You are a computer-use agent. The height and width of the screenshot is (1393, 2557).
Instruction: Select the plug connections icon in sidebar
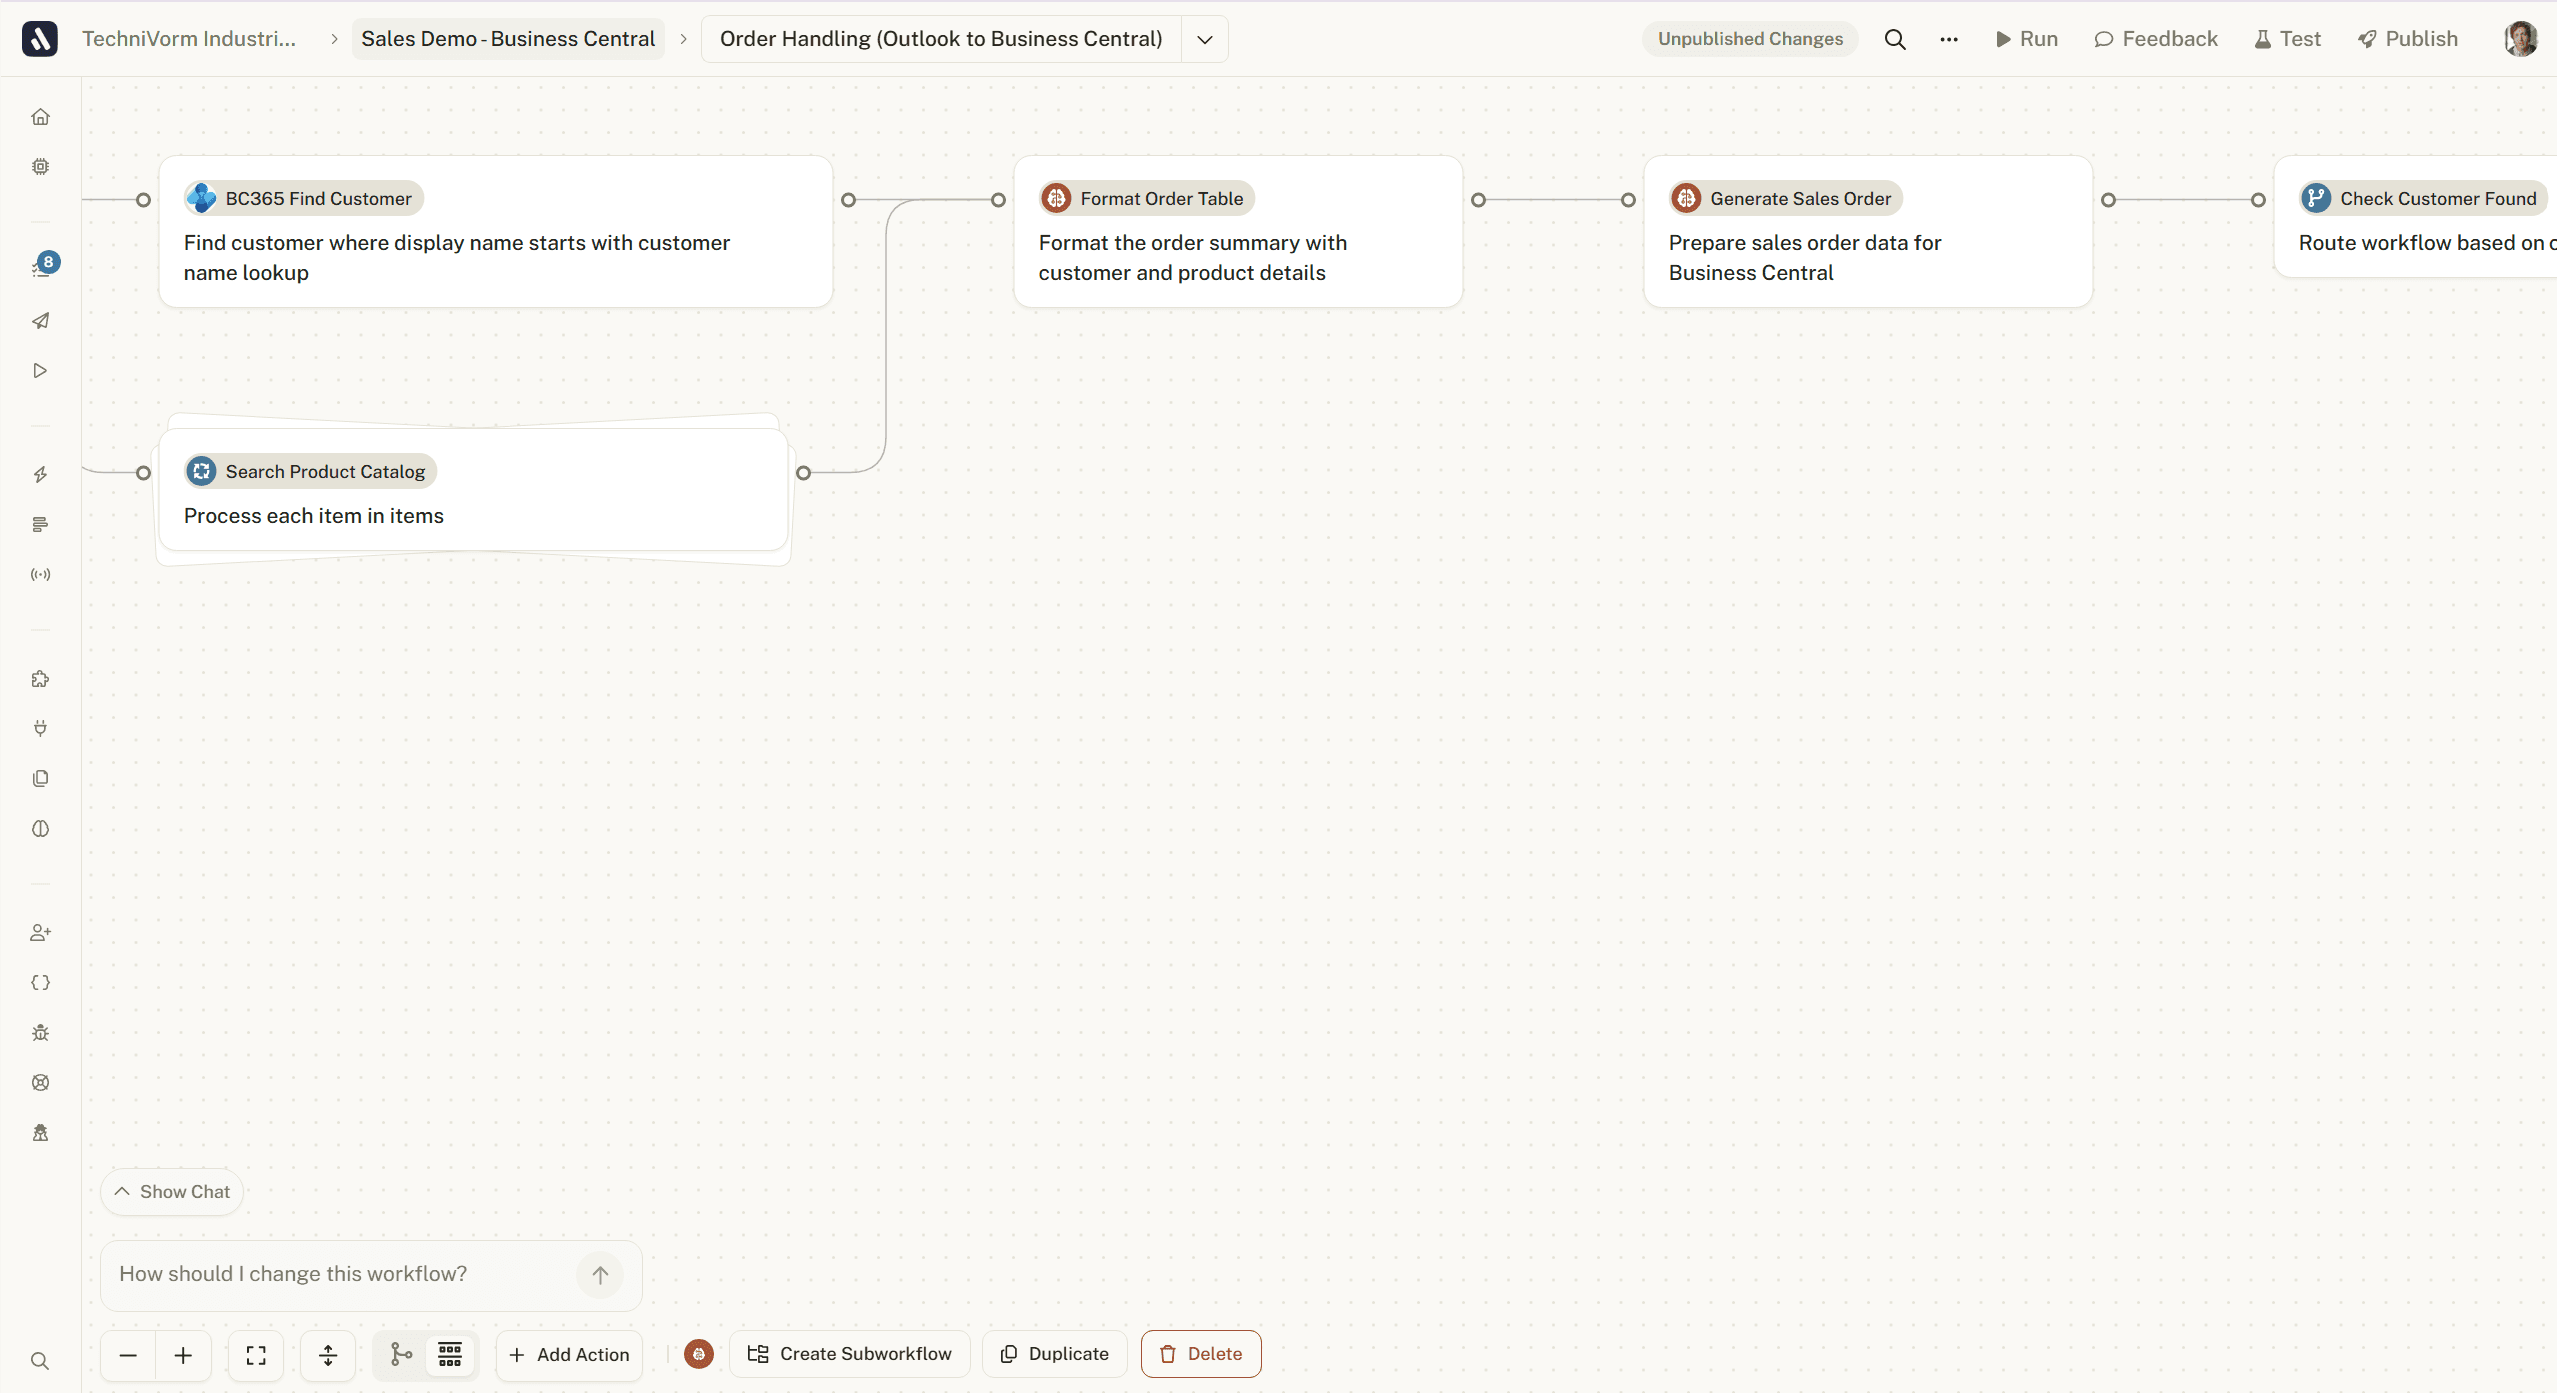click(40, 728)
